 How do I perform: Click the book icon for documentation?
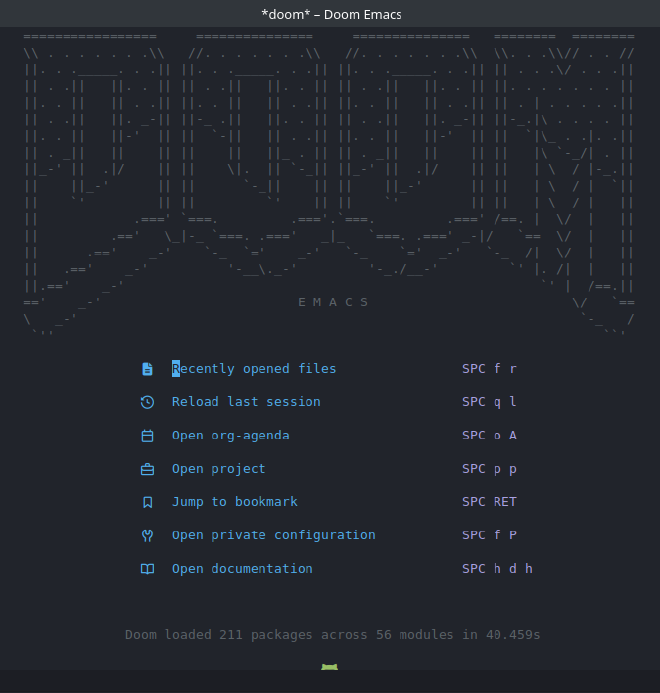click(147, 569)
